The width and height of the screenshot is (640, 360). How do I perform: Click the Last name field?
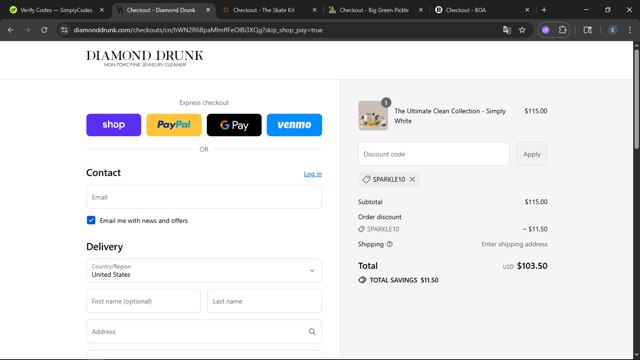[264, 301]
